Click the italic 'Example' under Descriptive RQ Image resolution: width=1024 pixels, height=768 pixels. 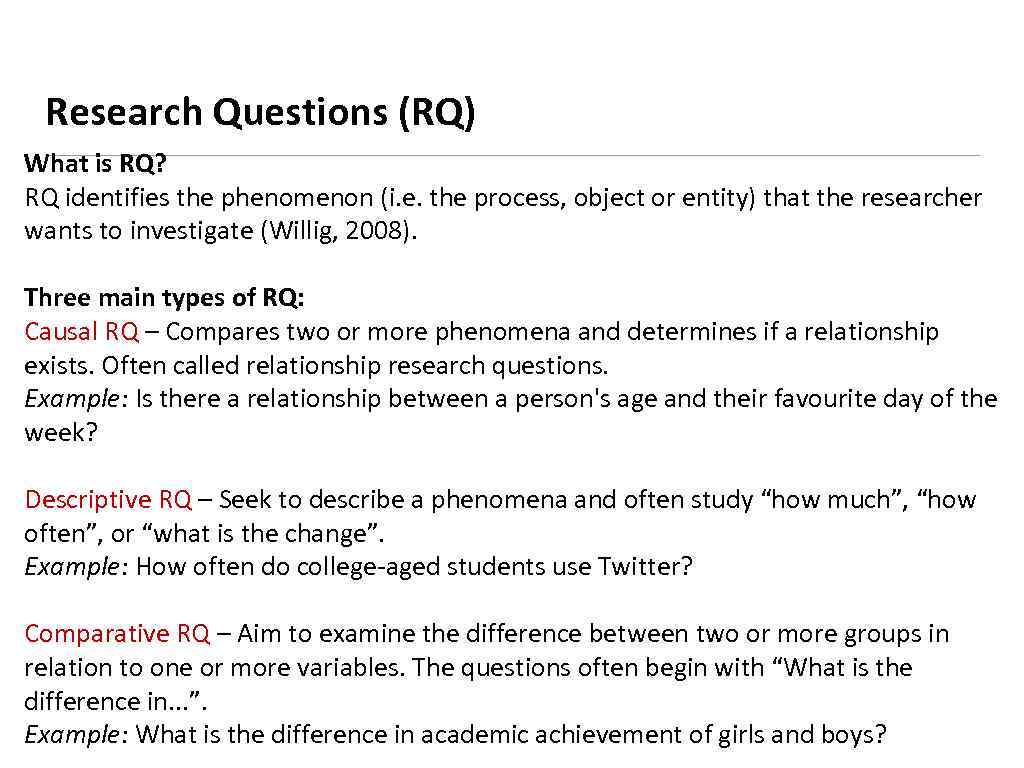72,567
